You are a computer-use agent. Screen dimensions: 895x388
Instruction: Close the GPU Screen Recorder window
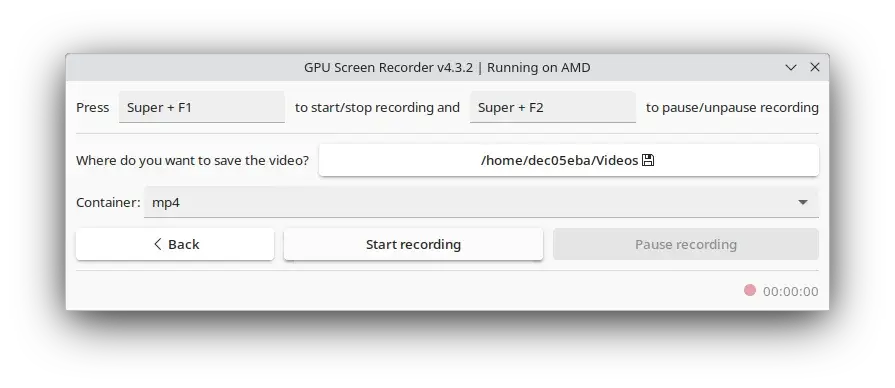(815, 67)
